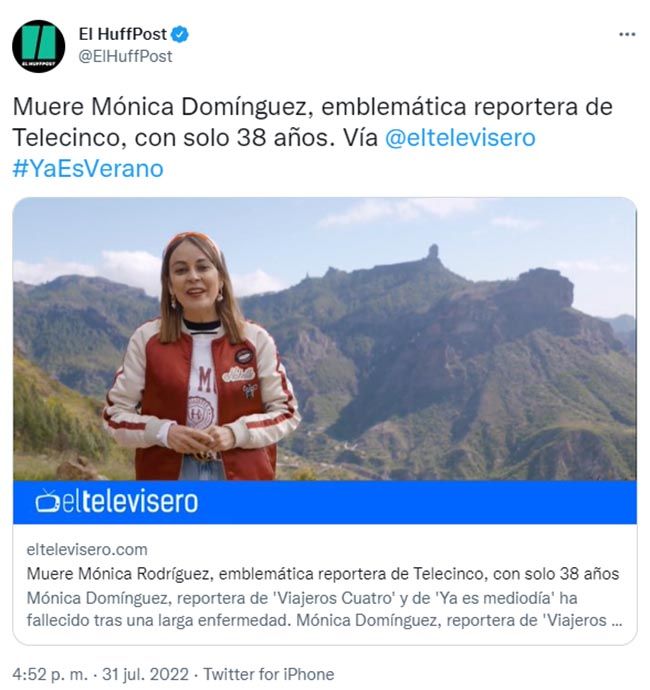Open the Twitter for iPhone source link

pyautogui.click(x=268, y=674)
